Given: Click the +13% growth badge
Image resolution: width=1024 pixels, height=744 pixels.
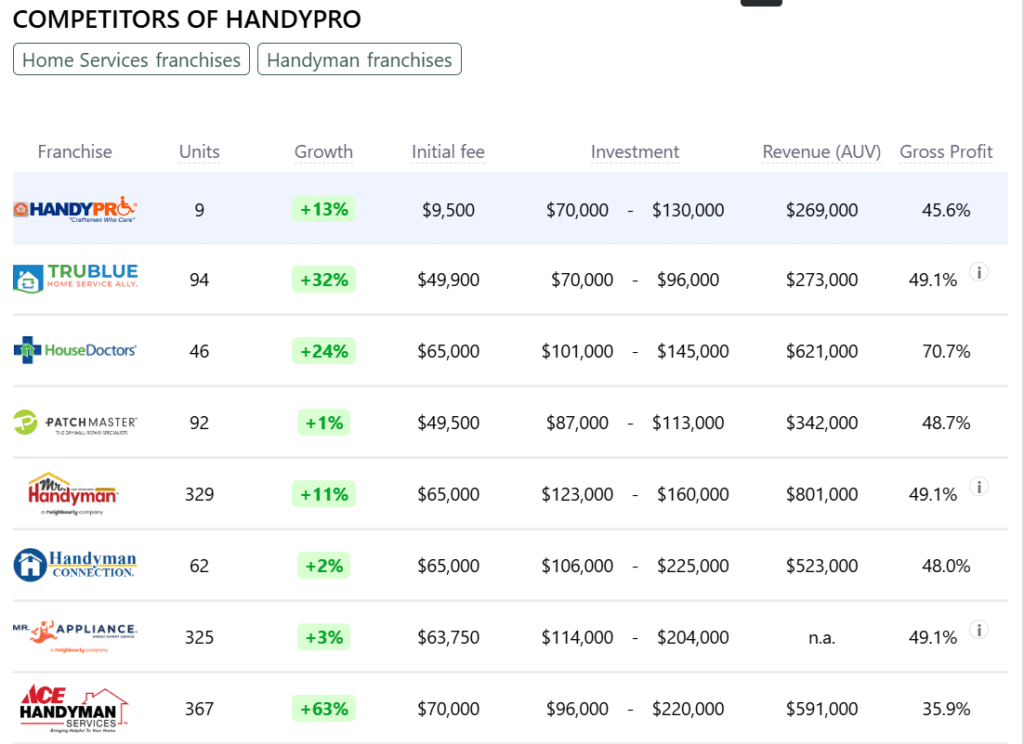Looking at the screenshot, I should pos(324,209).
